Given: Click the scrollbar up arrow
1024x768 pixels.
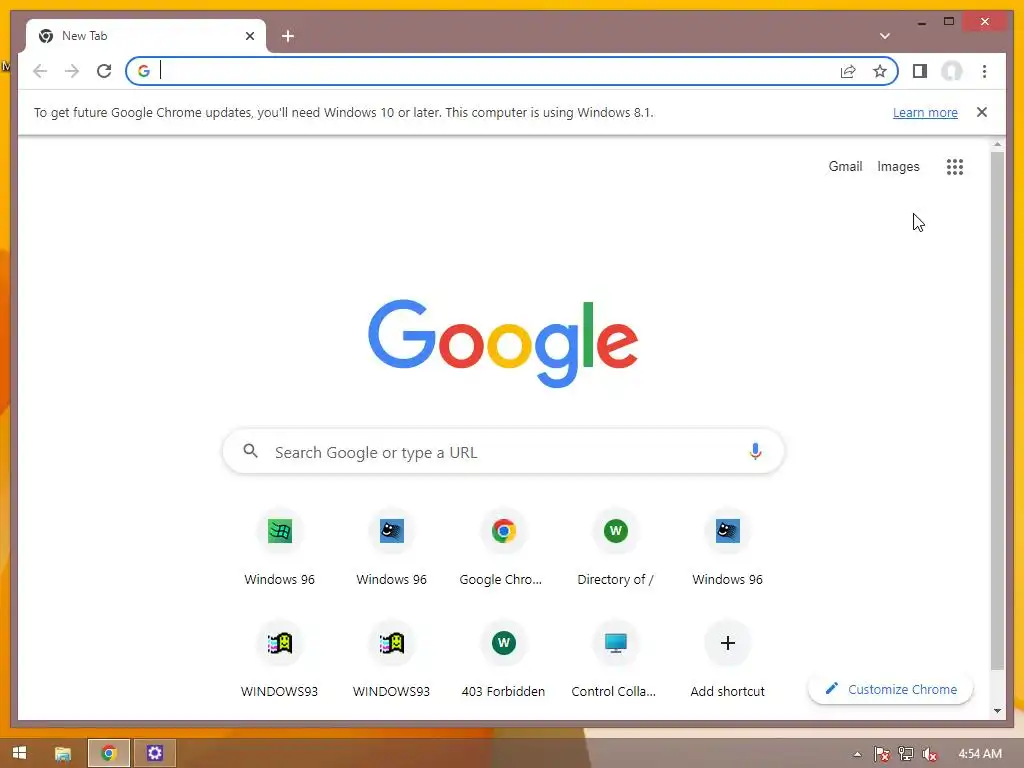Looking at the screenshot, I should (997, 144).
